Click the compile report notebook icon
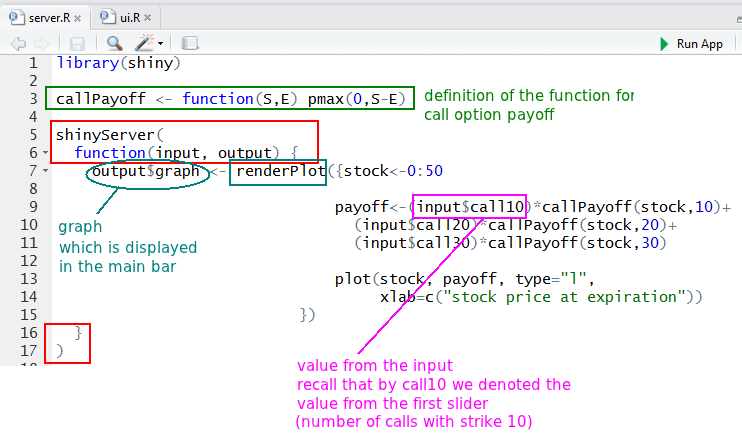Screen dimensions: 742x440 click(190, 44)
